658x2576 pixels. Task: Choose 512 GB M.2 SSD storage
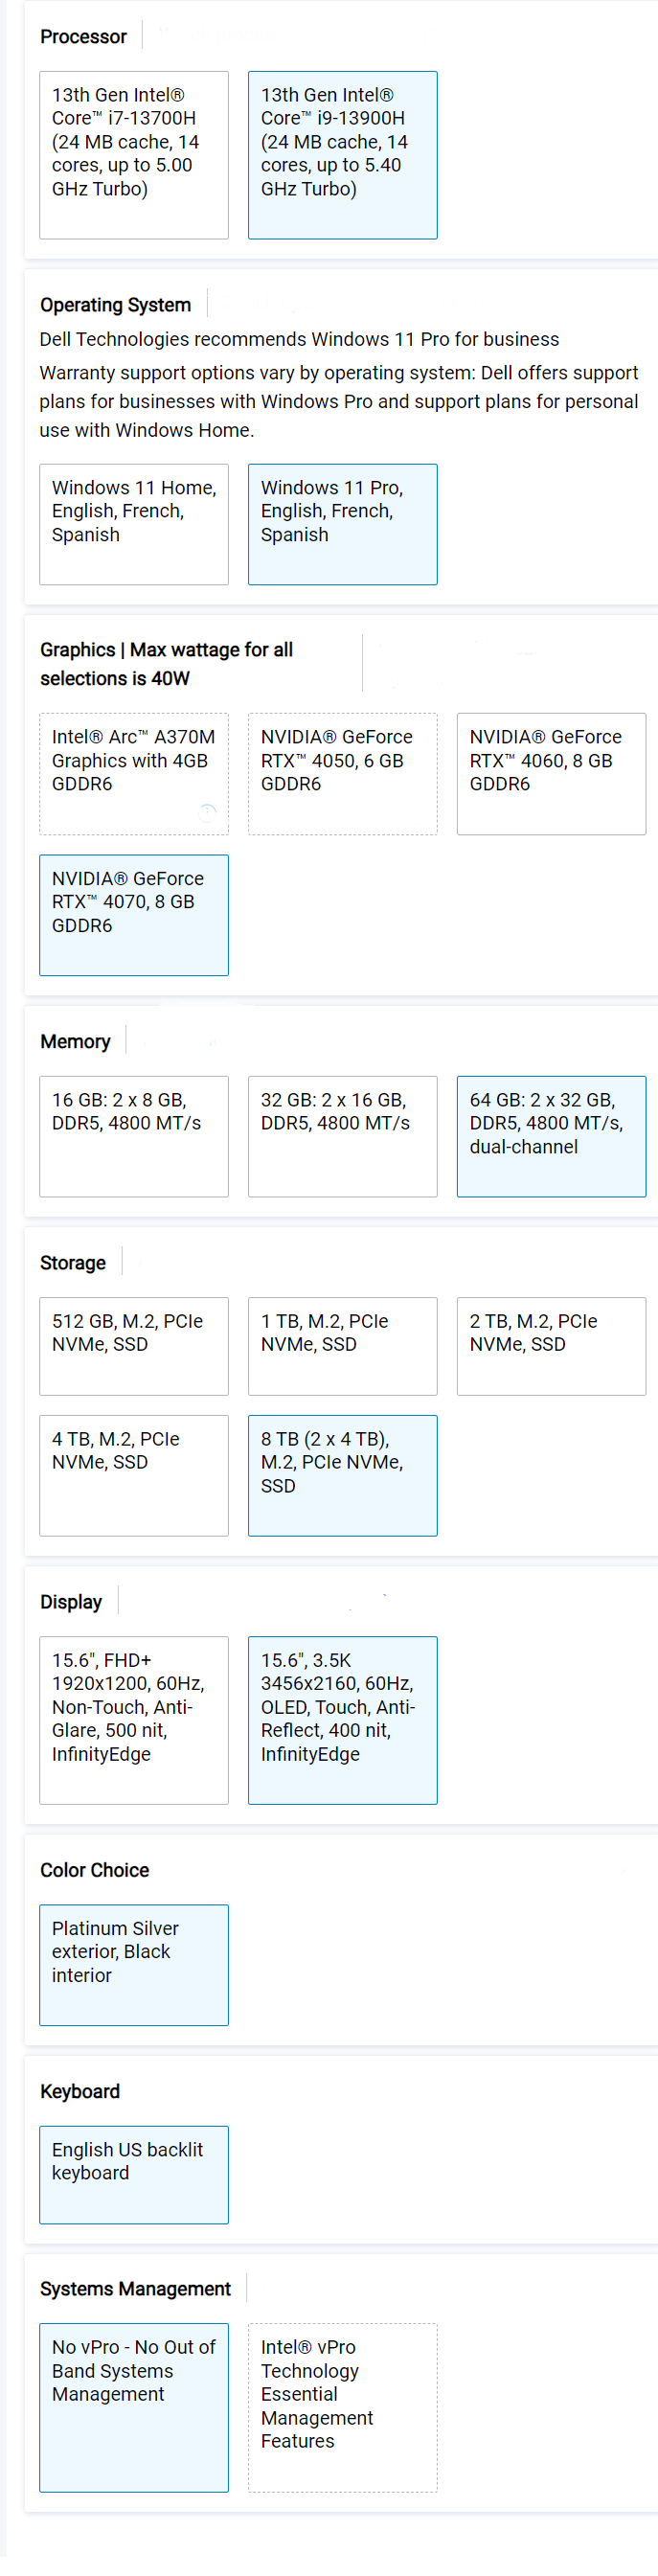[x=134, y=1346]
